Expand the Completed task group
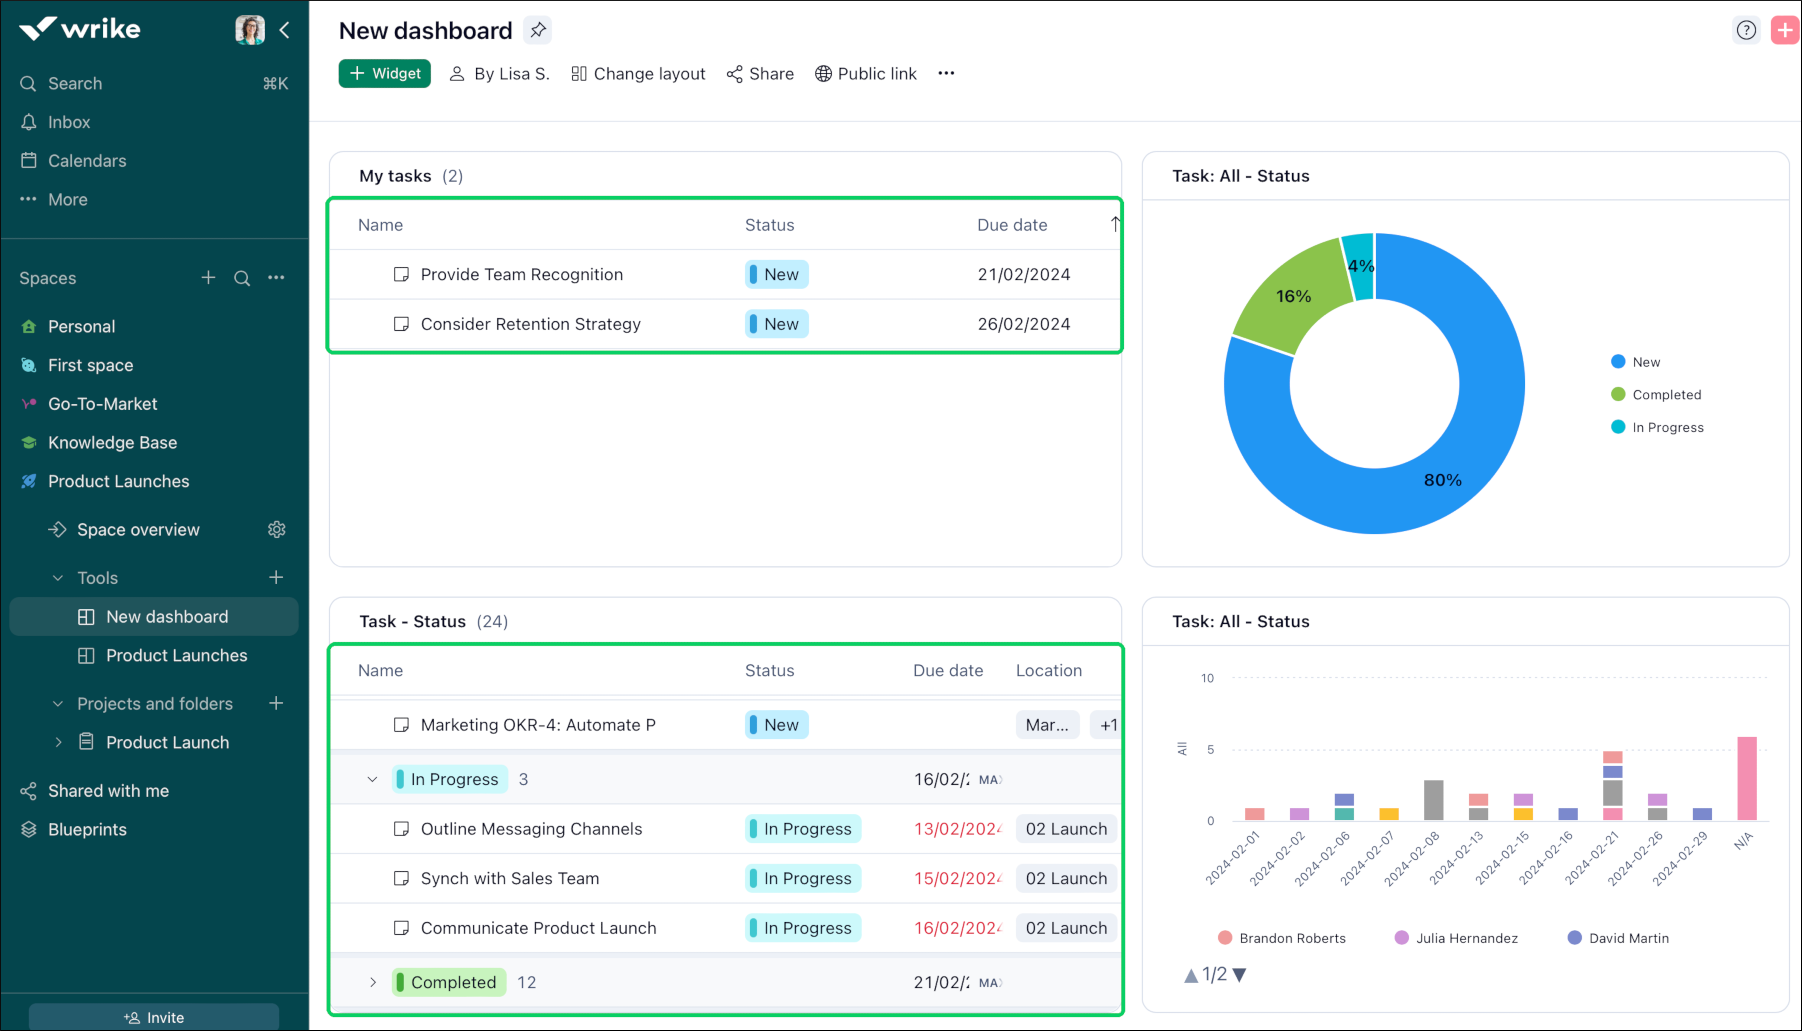The width and height of the screenshot is (1802, 1031). (373, 982)
